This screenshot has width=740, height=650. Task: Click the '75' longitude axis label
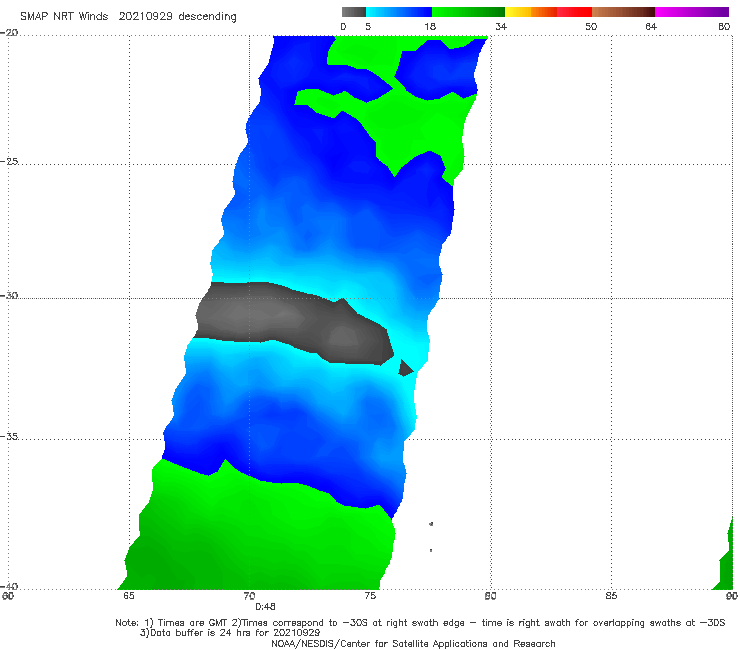[x=370, y=596]
